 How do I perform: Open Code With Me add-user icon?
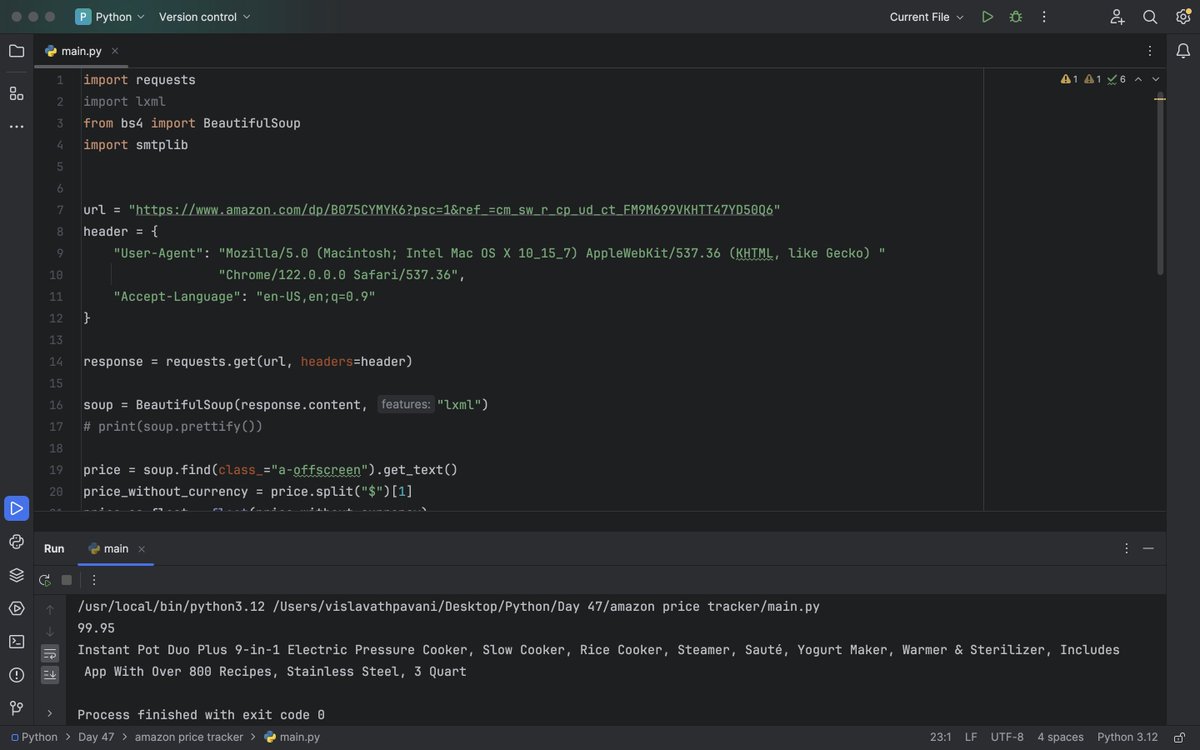(1117, 17)
